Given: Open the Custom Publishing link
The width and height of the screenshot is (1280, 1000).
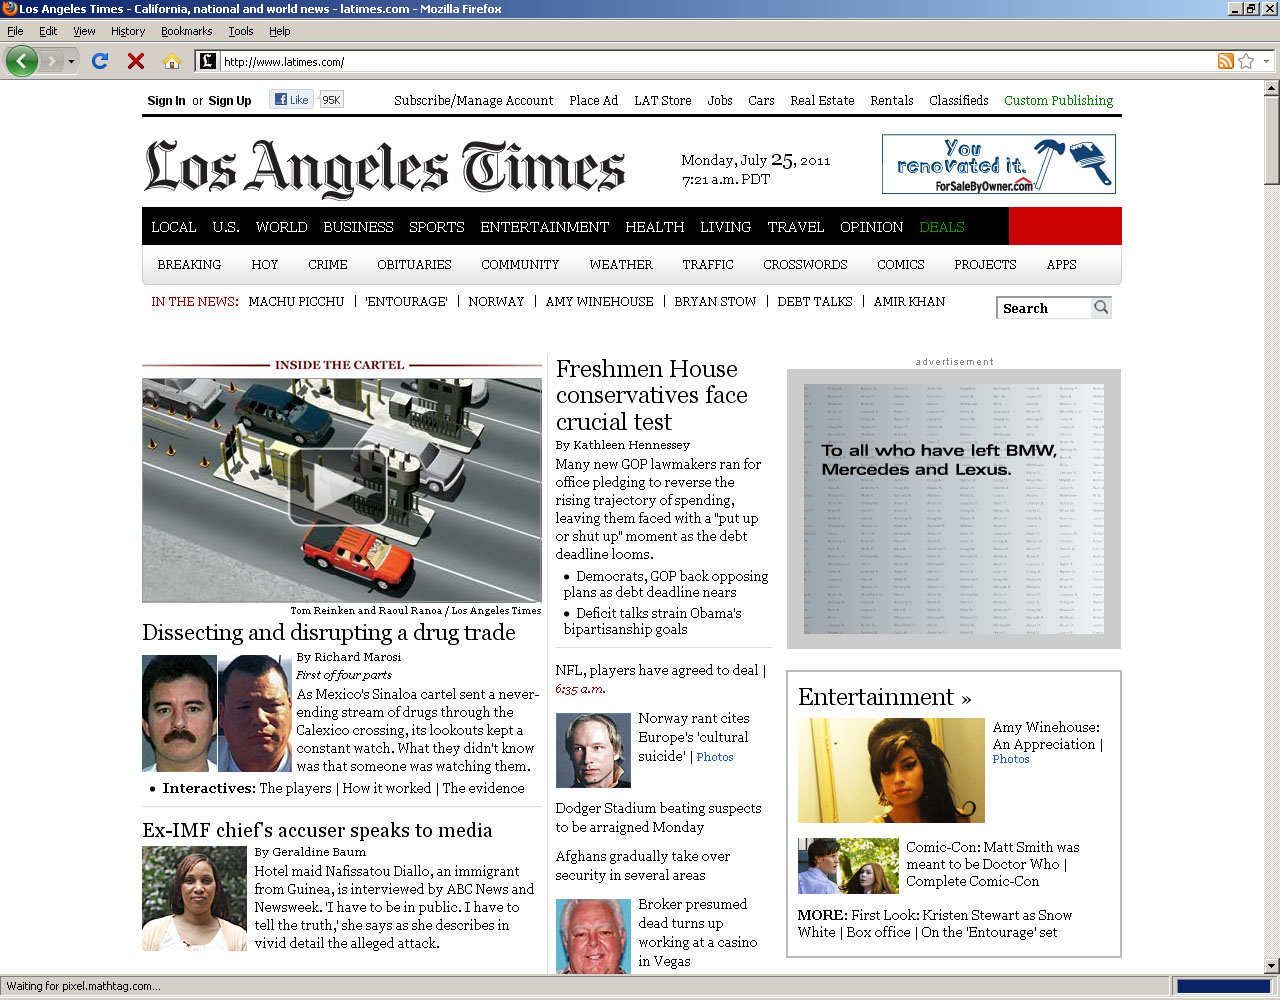Looking at the screenshot, I should (1058, 101).
